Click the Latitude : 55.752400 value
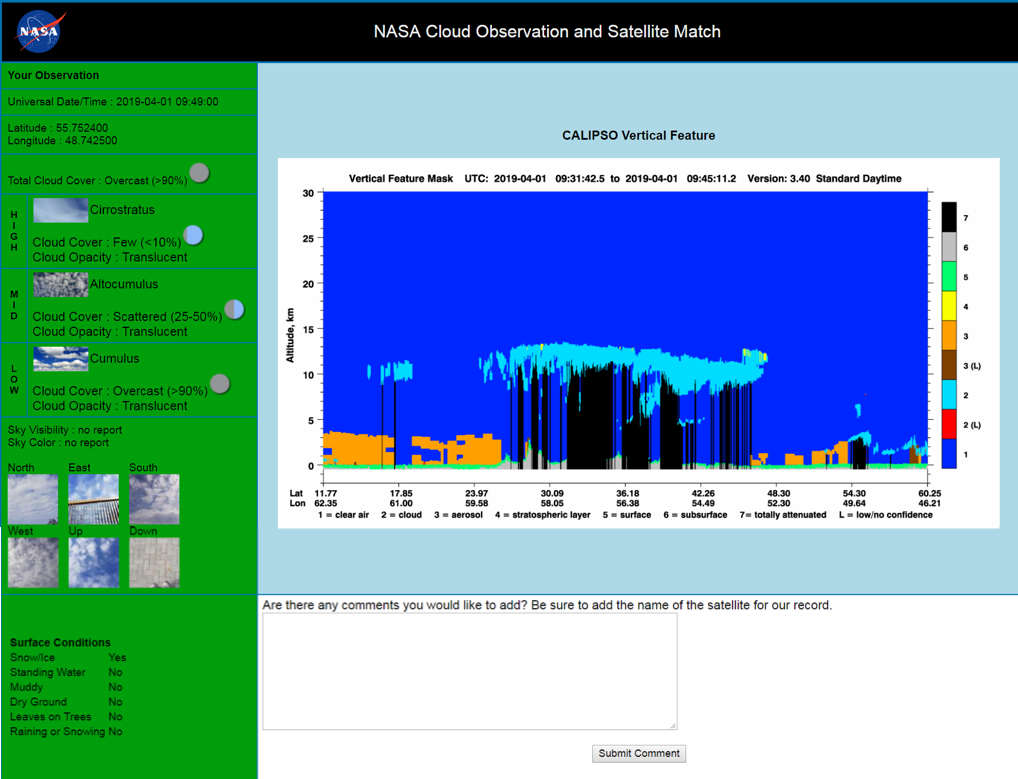This screenshot has width=1018, height=779. pyautogui.click(x=58, y=128)
